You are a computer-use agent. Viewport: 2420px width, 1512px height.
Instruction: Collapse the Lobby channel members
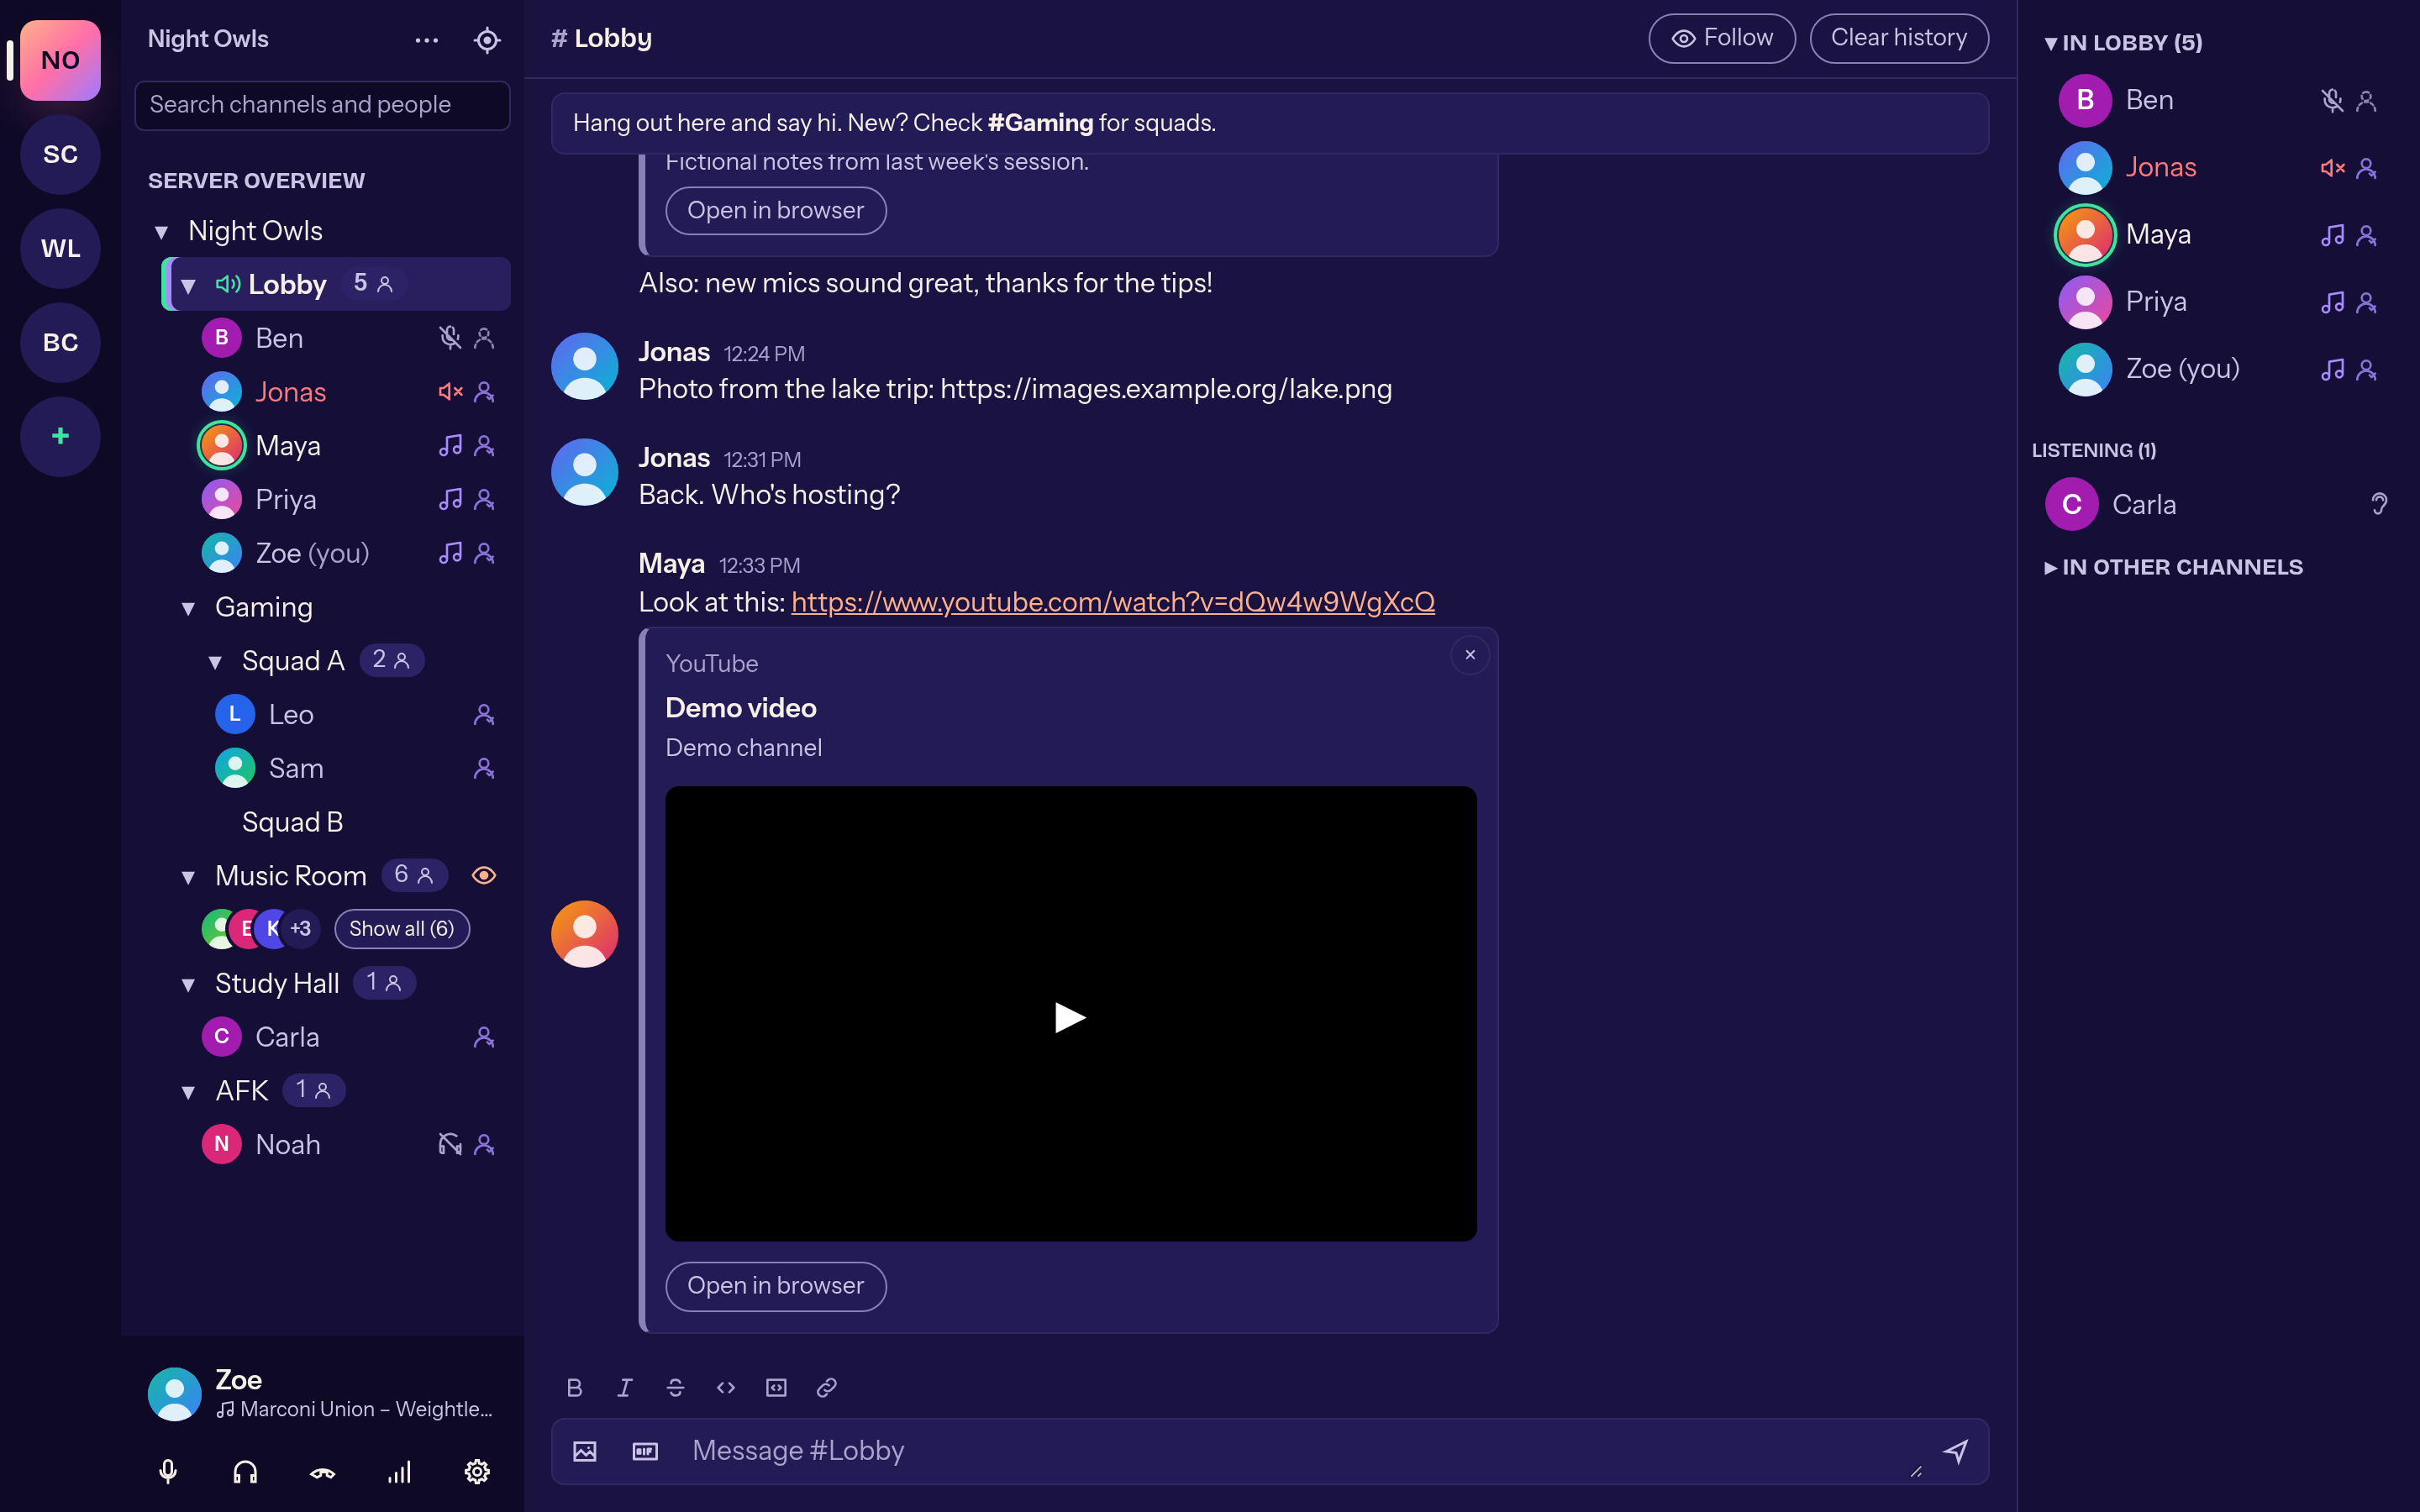click(x=188, y=286)
